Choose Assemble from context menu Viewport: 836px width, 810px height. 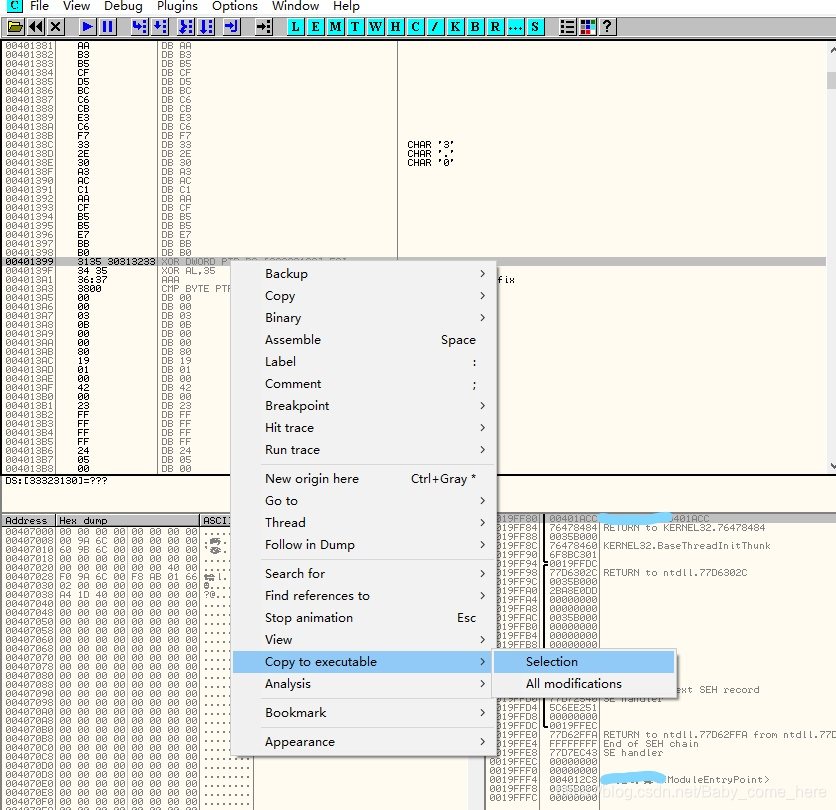pyautogui.click(x=364, y=340)
